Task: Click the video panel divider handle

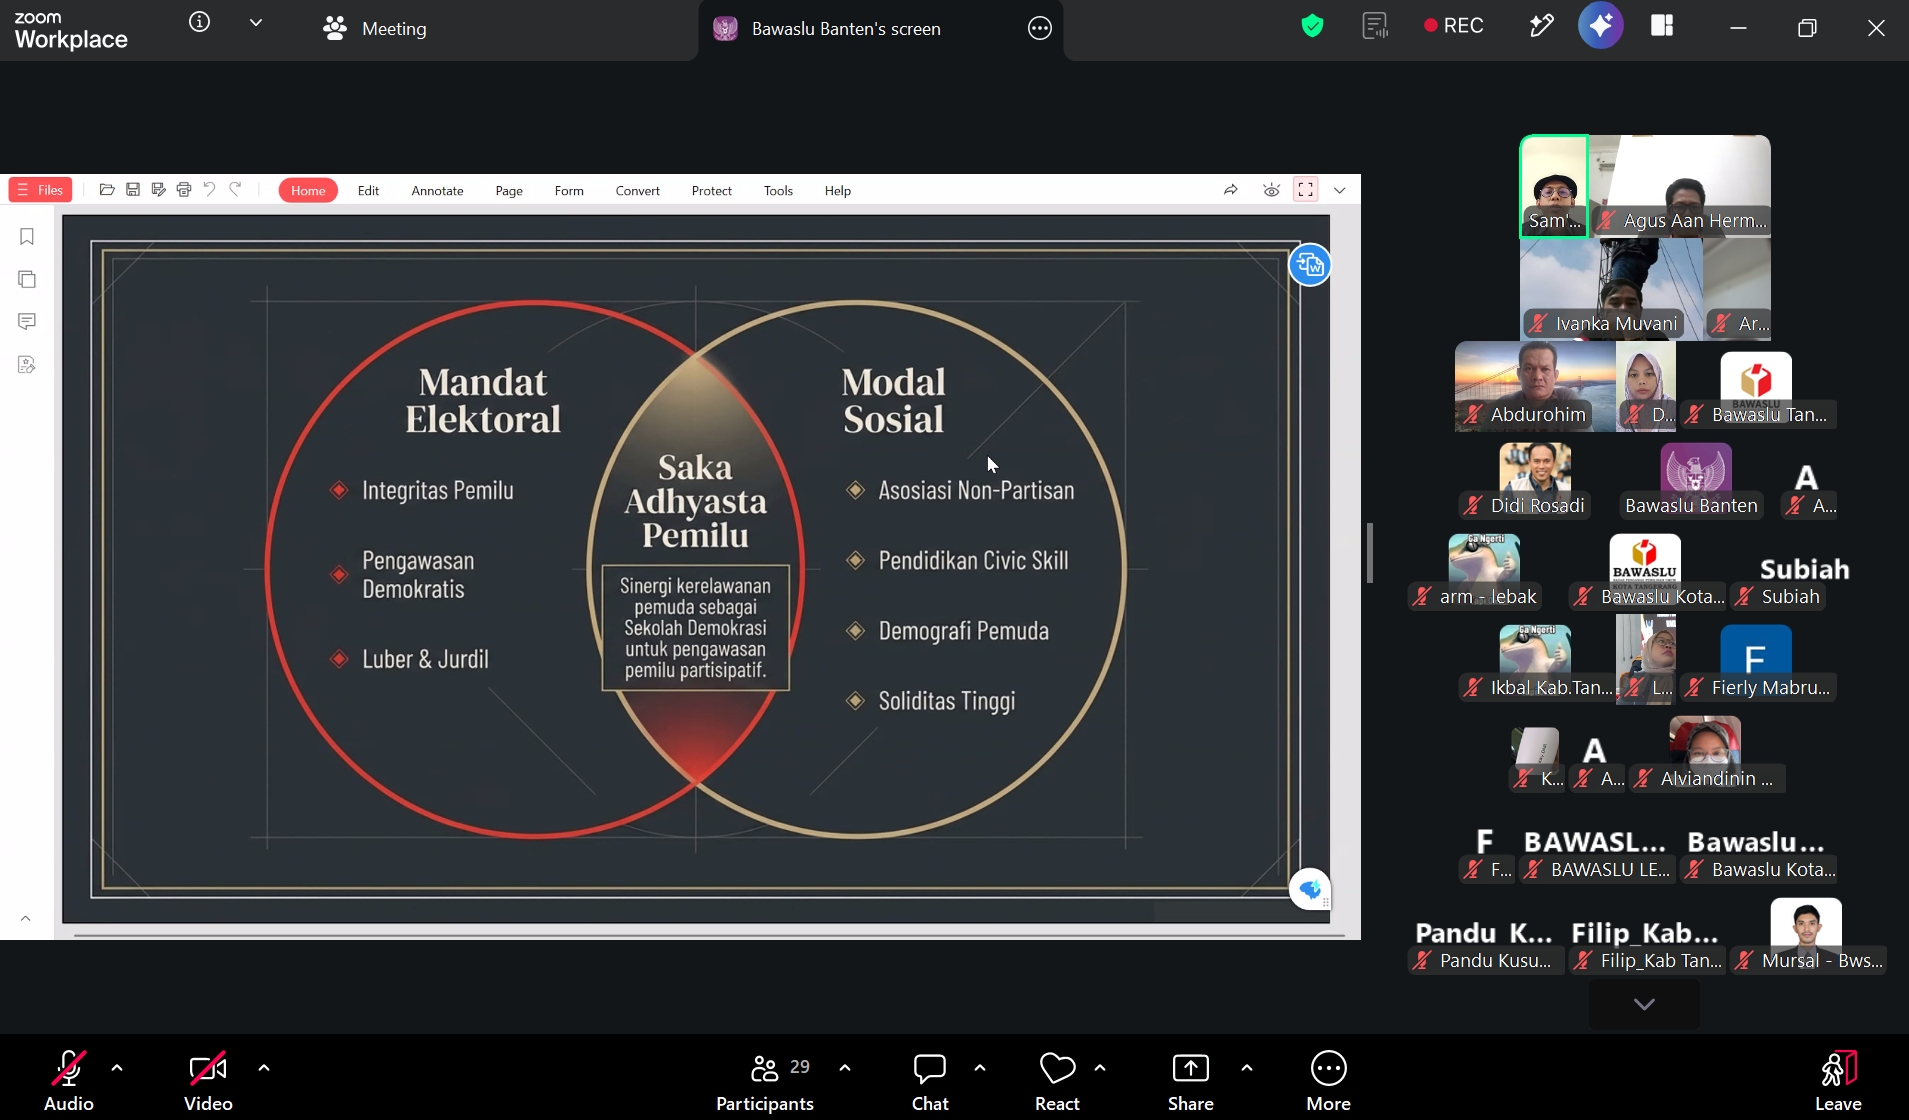Action: (1369, 553)
